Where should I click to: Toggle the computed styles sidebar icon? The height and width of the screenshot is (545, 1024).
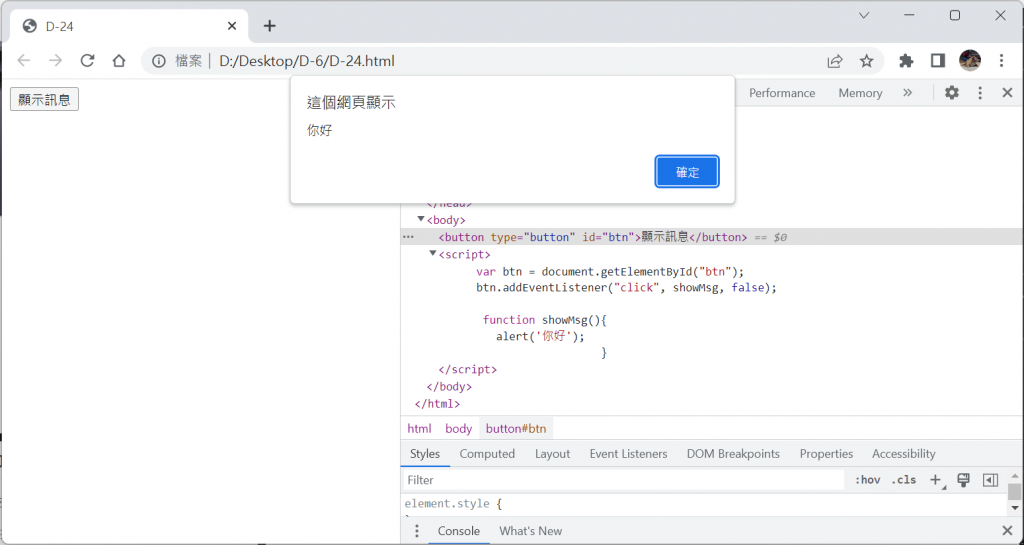(x=990, y=480)
